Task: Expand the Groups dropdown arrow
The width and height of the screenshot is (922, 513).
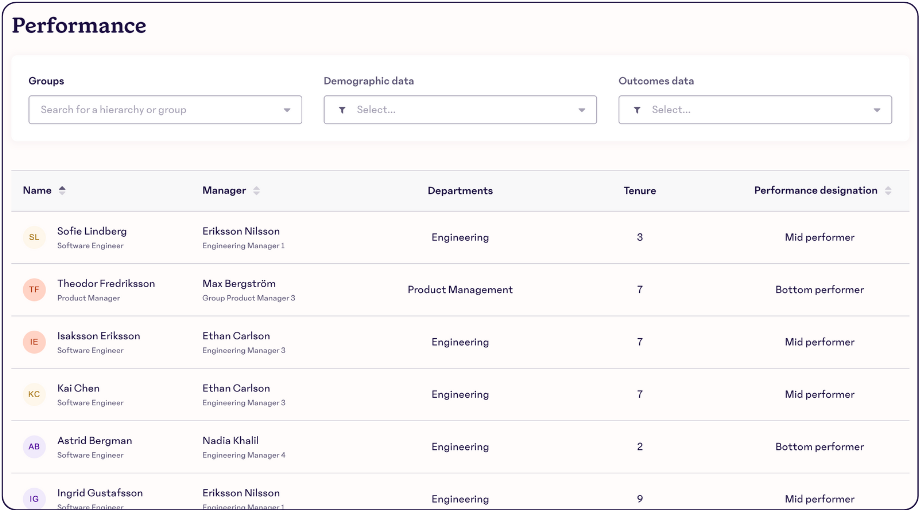Action: tap(287, 110)
